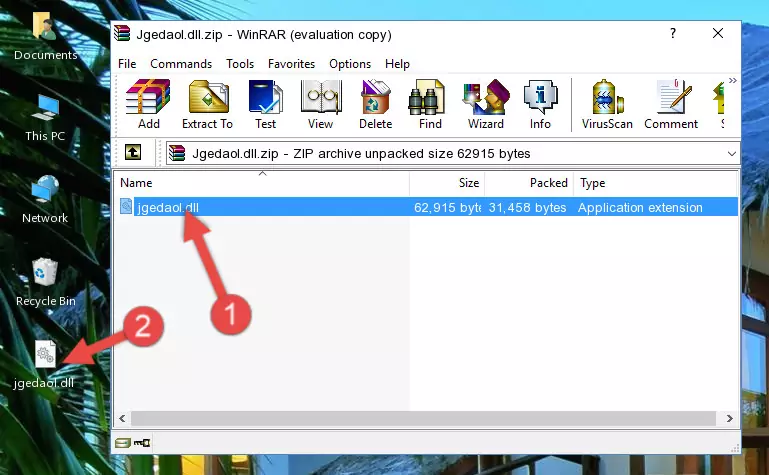
Task: Click the 31,458 bytes packed value
Action: 527,207
